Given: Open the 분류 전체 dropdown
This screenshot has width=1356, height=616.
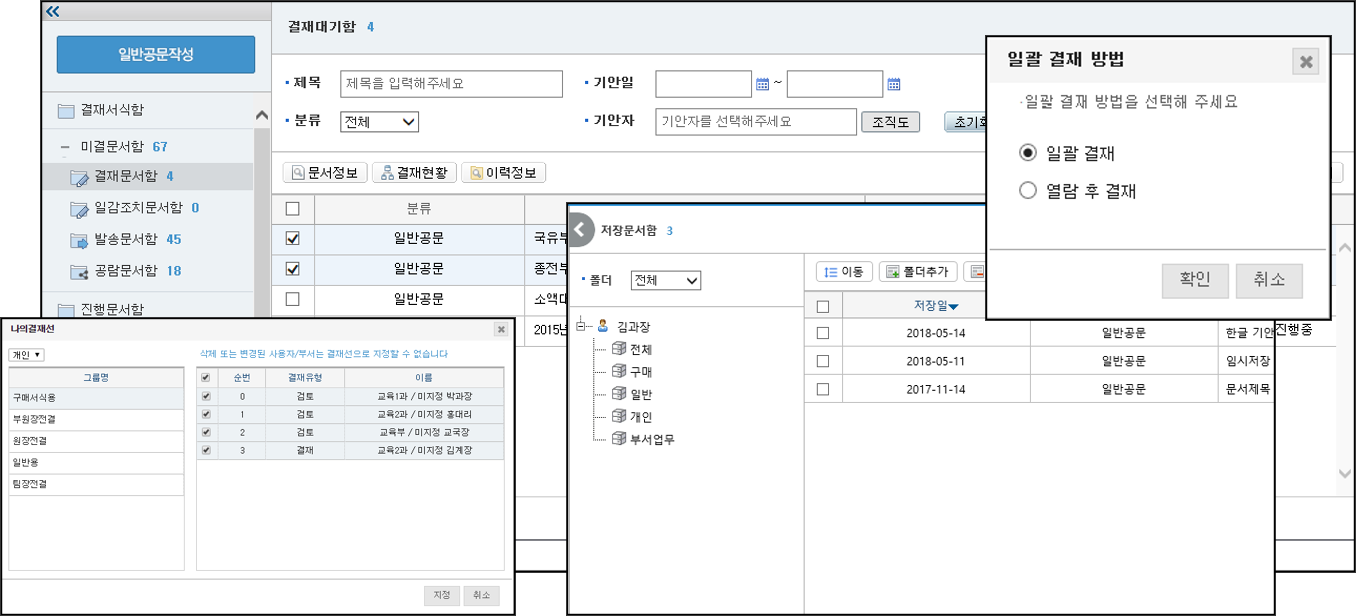Looking at the screenshot, I should point(379,122).
